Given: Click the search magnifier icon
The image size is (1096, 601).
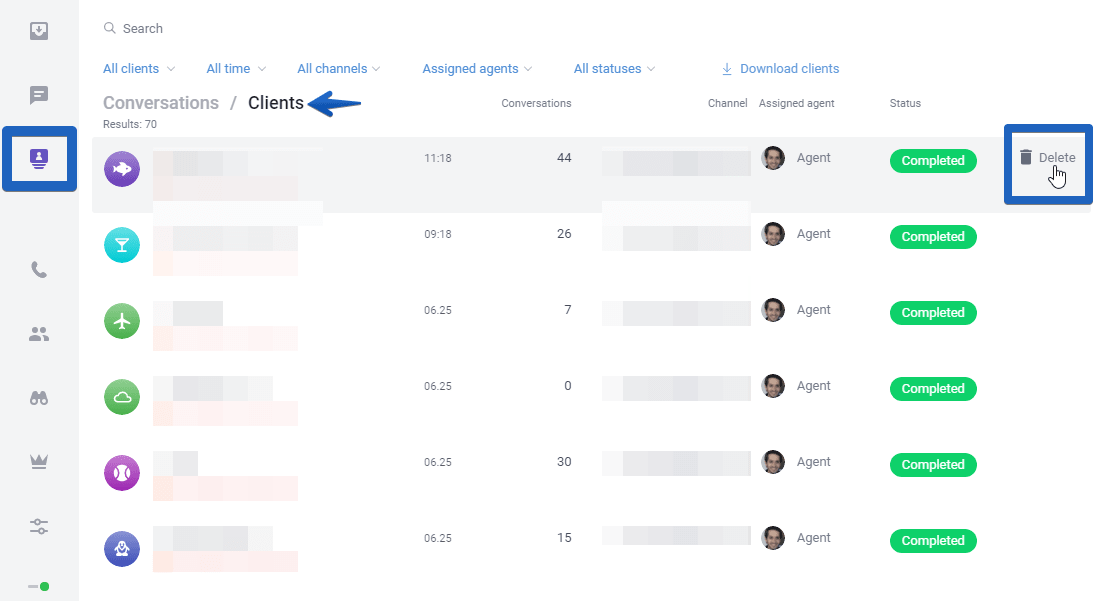Looking at the screenshot, I should coord(109,28).
